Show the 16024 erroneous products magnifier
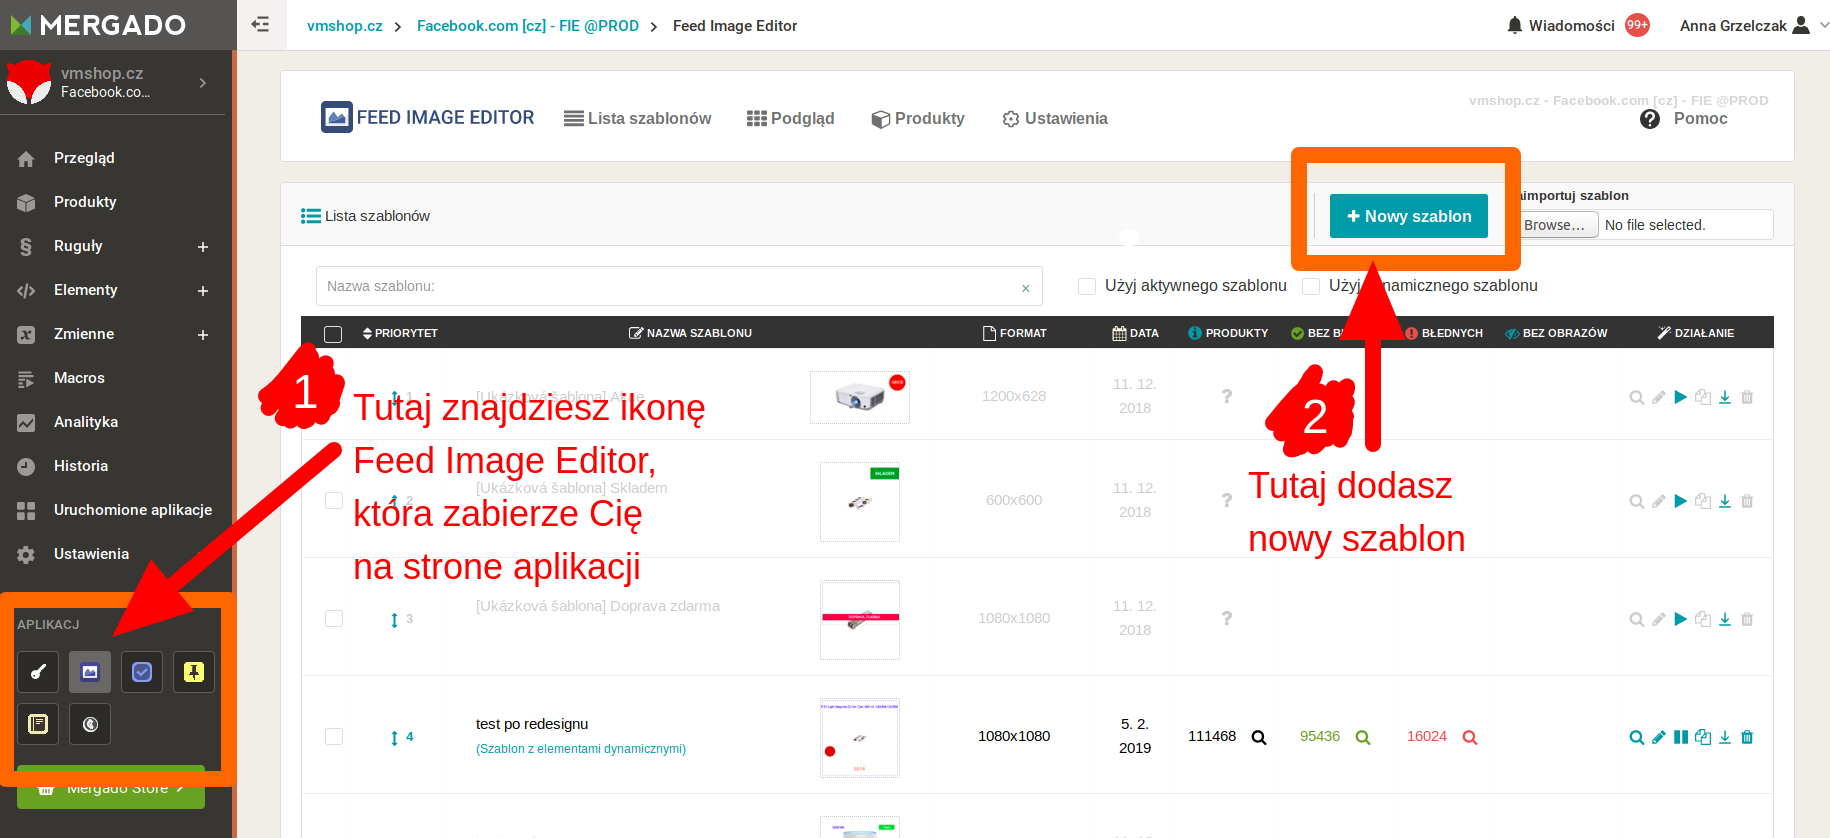Viewport: 1830px width, 838px height. tap(1470, 737)
